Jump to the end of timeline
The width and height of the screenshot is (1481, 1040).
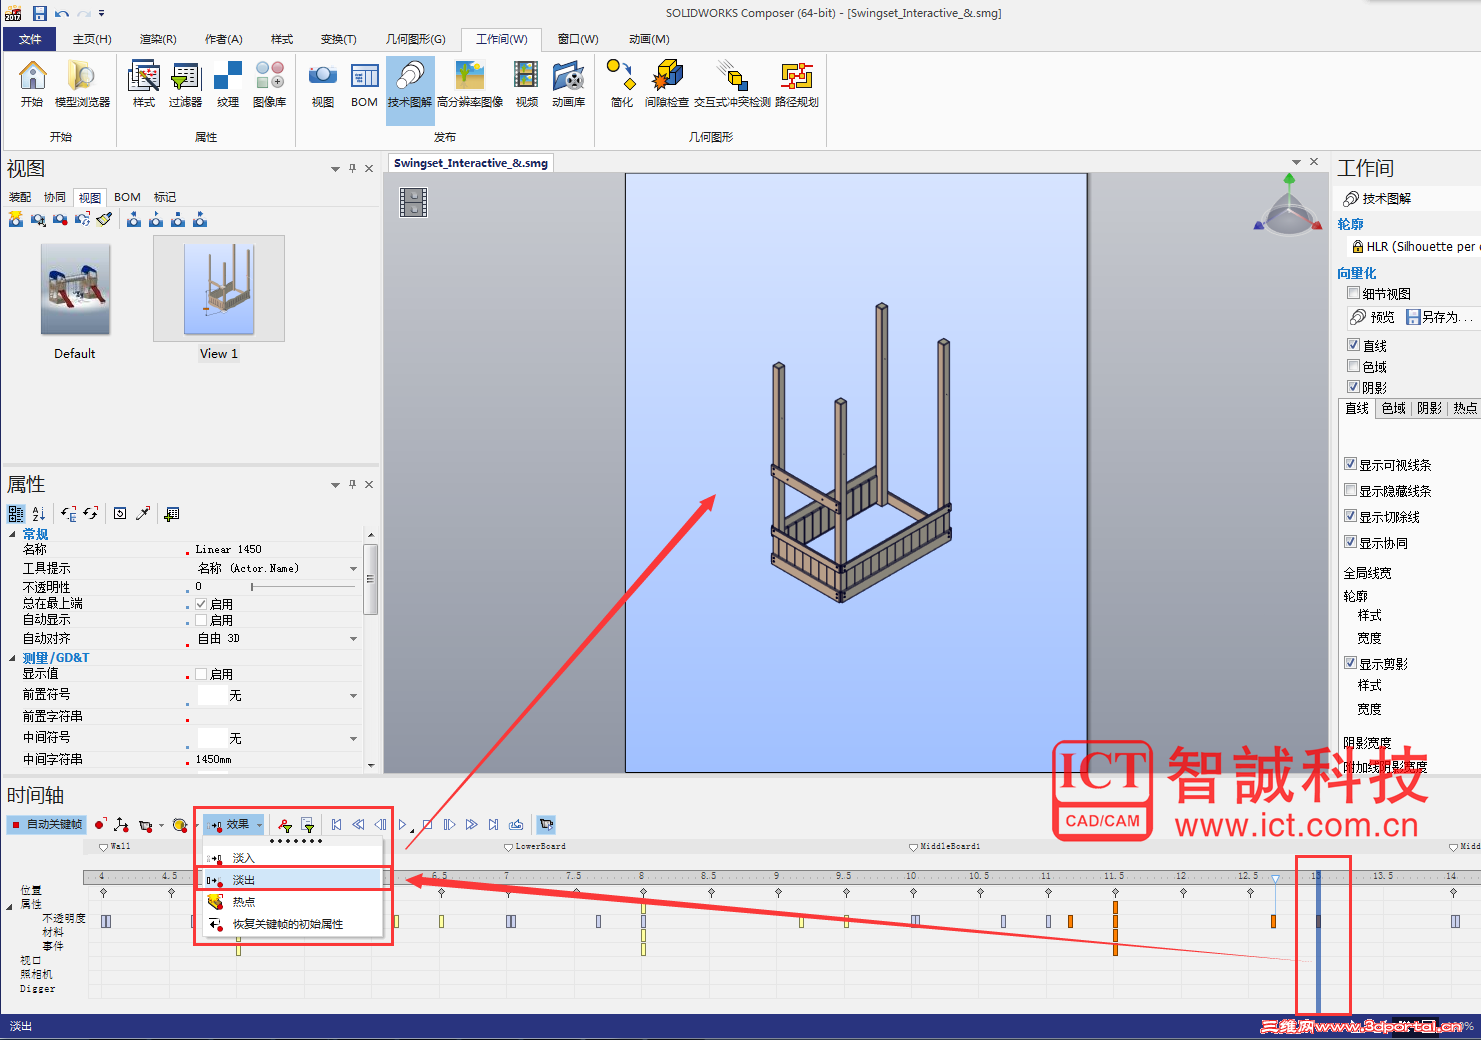pyautogui.click(x=493, y=825)
